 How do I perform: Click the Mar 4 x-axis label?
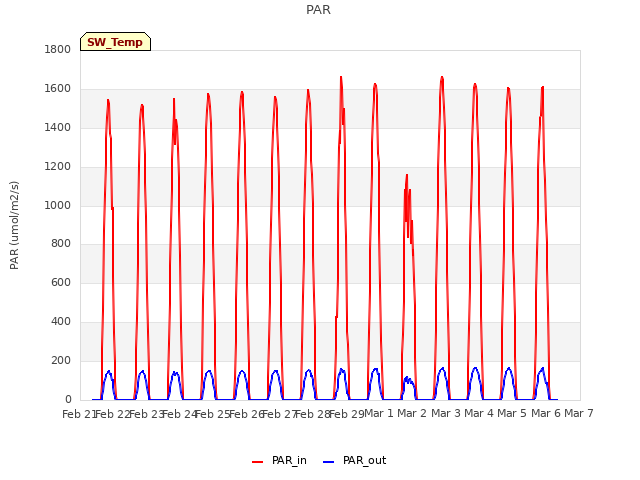(479, 413)
